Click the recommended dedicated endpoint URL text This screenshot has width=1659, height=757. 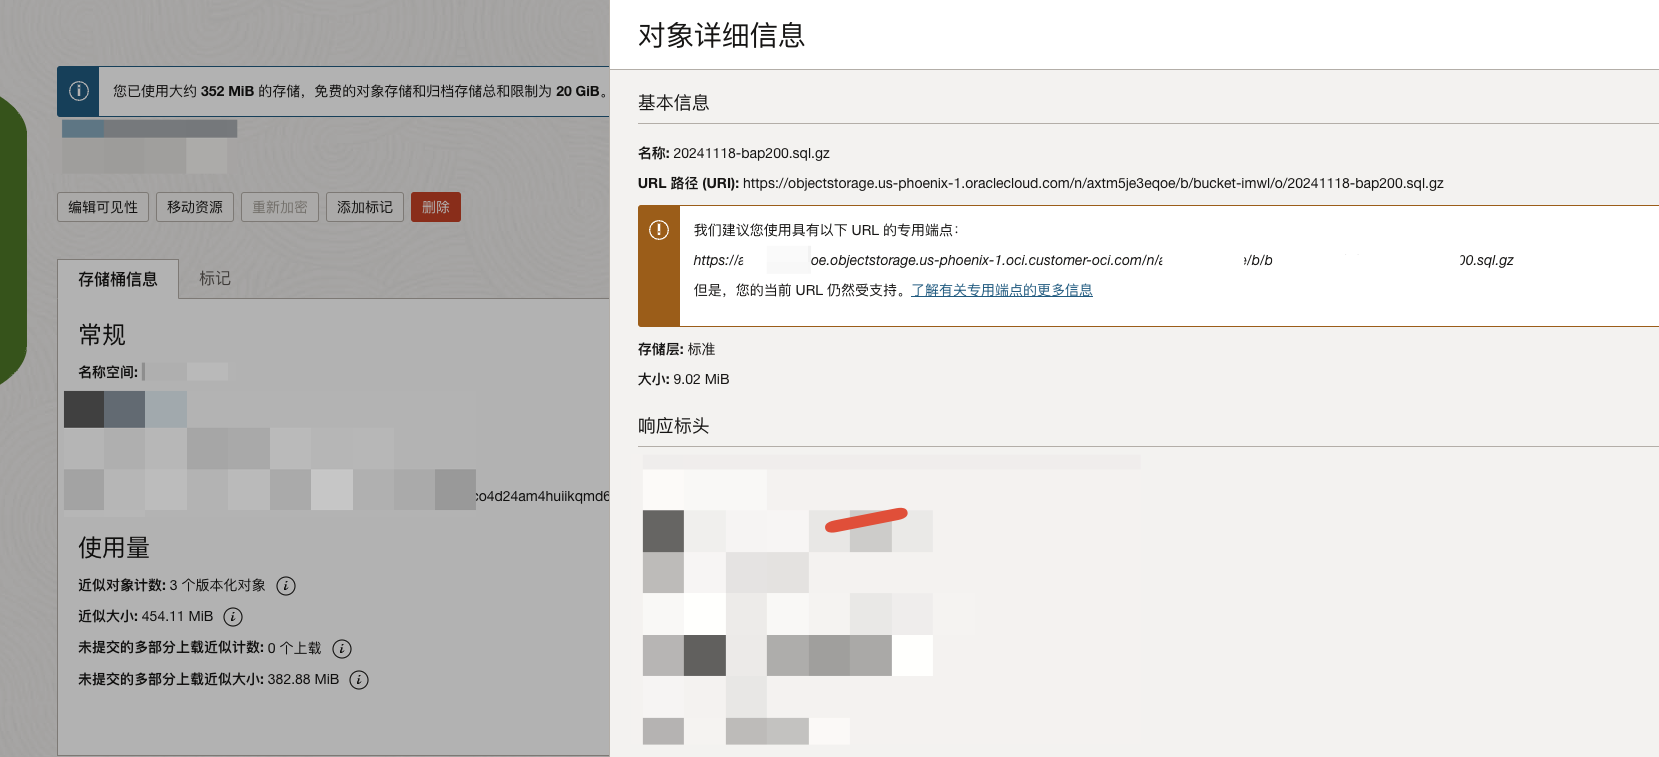pyautogui.click(x=1103, y=260)
